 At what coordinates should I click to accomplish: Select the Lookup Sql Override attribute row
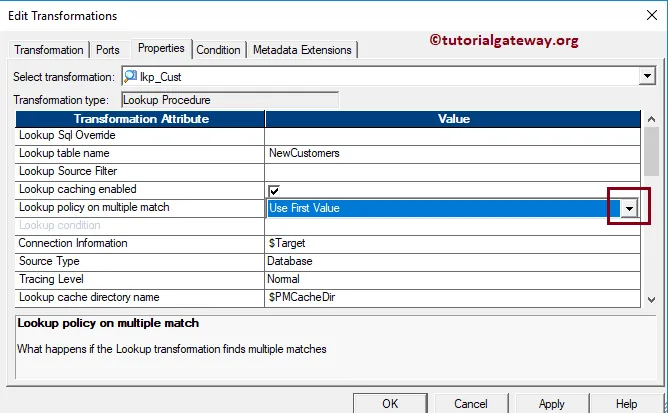(x=140, y=136)
